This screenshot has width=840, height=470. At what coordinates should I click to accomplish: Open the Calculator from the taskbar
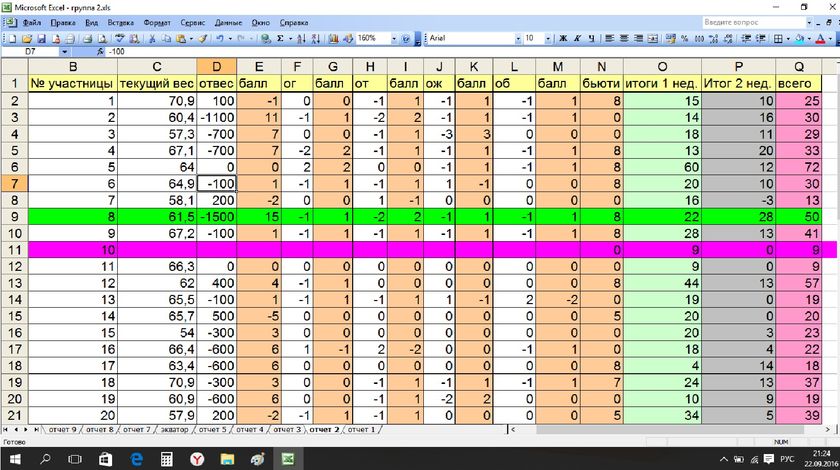pos(167,459)
